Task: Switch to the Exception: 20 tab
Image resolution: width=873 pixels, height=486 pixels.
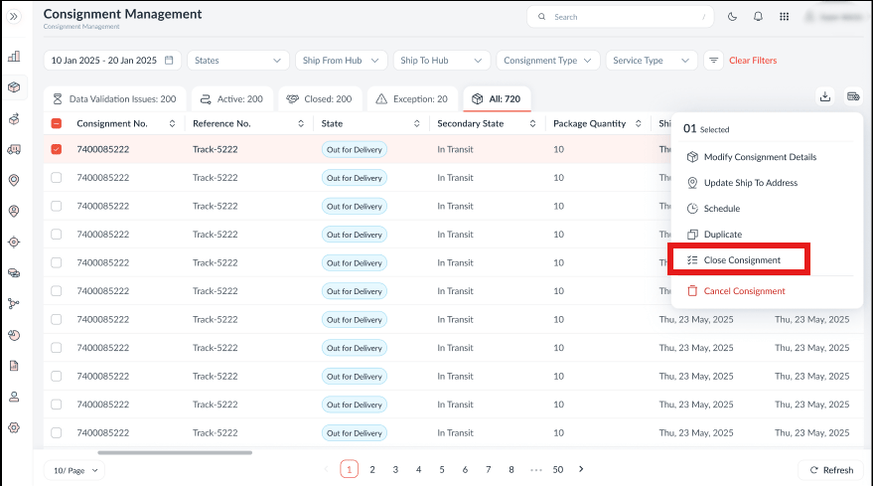Action: tap(412, 99)
